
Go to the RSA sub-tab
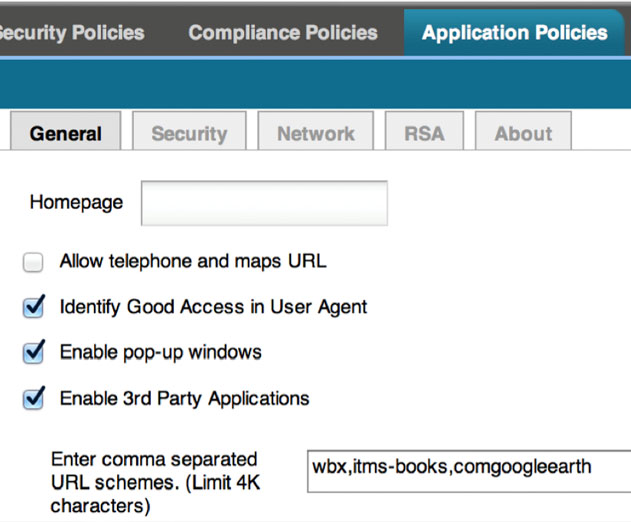(x=424, y=131)
